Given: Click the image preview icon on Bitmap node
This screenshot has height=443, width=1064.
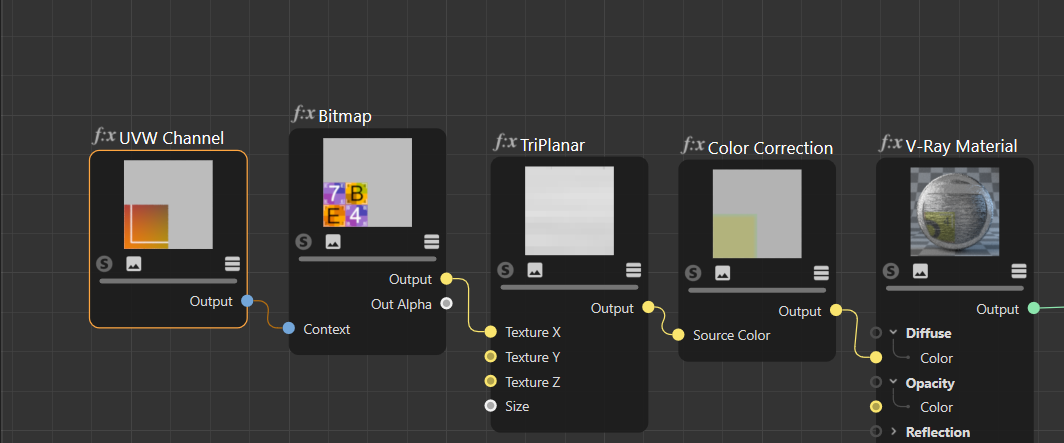Looking at the screenshot, I should coord(332,242).
